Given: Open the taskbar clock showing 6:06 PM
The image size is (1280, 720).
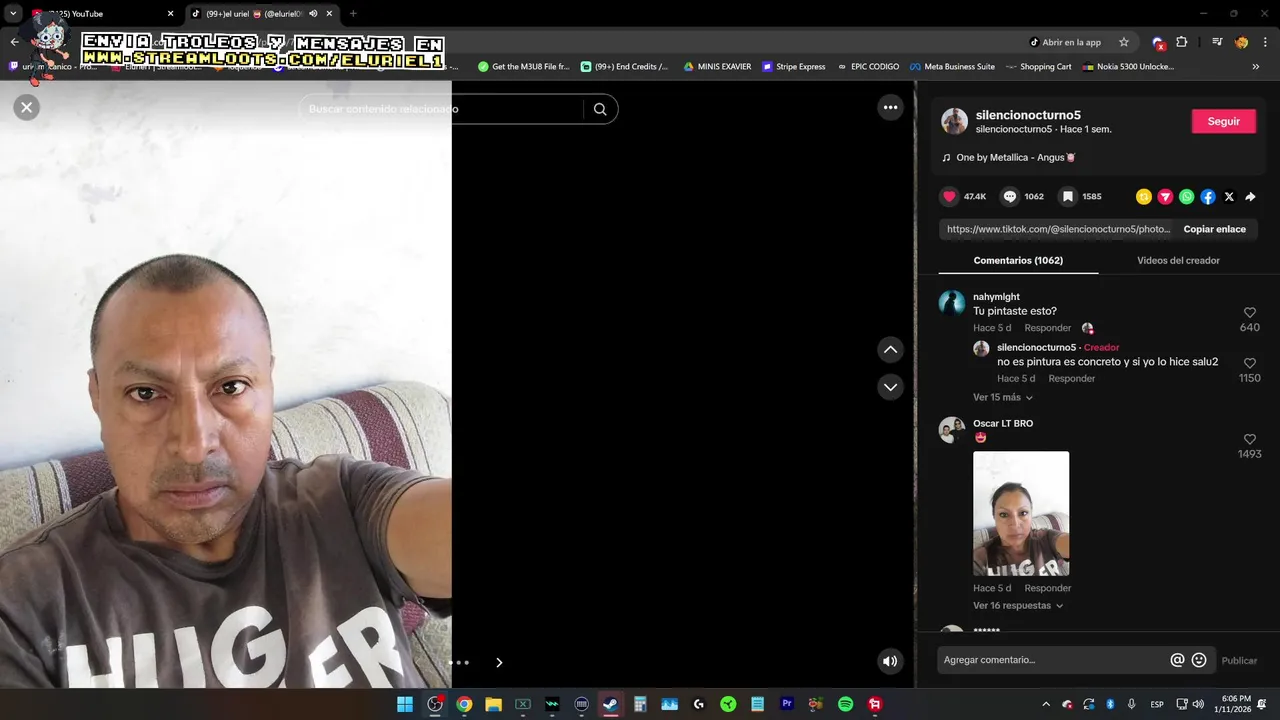Looking at the screenshot, I should point(1235,704).
